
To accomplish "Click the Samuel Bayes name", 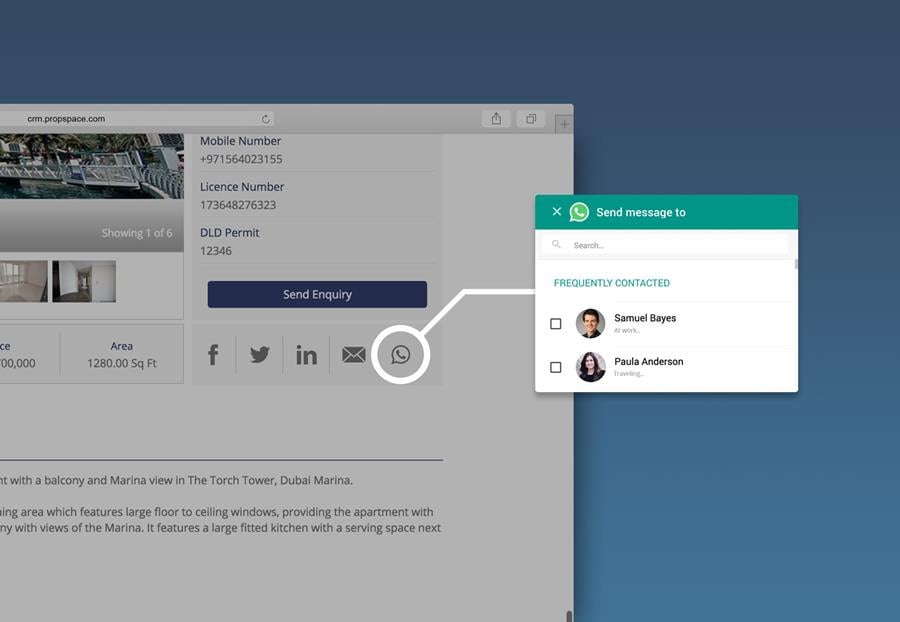I will coord(645,318).
